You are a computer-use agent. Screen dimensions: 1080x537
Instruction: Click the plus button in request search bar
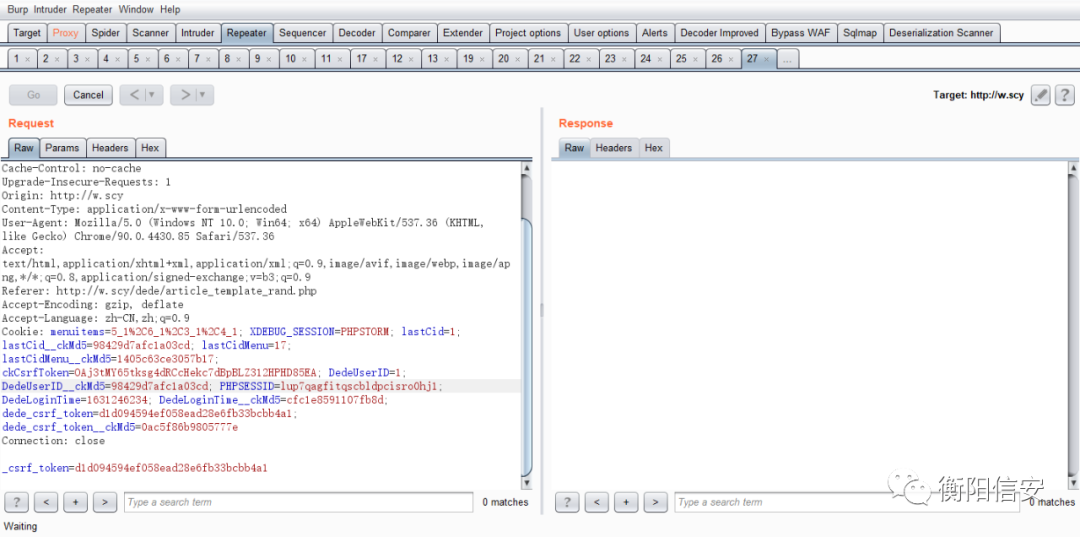[x=75, y=502]
